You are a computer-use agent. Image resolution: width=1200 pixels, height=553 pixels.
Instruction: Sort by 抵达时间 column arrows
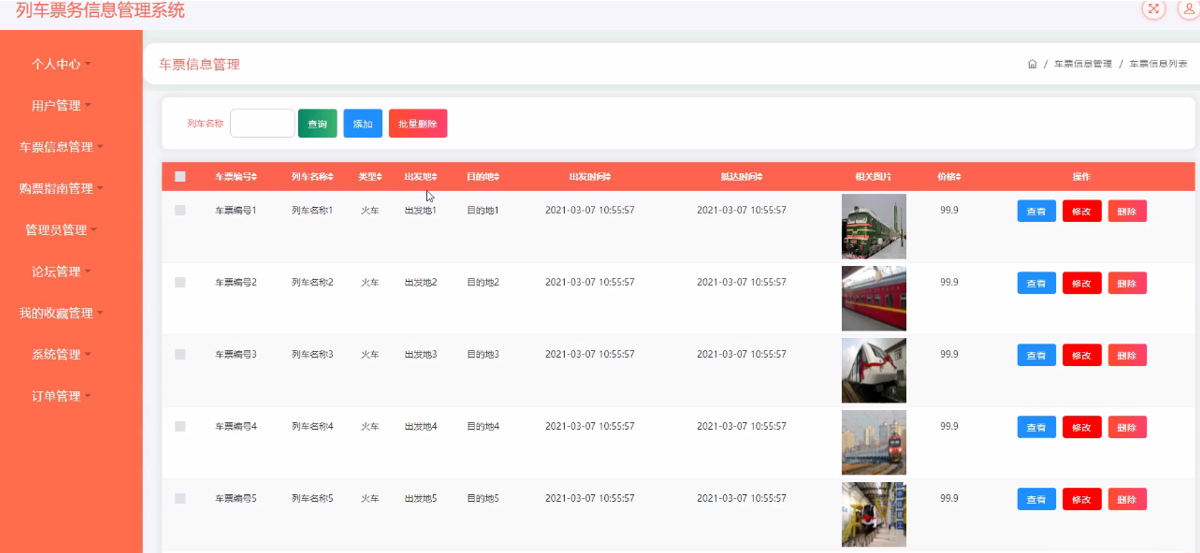pyautogui.click(x=759, y=177)
